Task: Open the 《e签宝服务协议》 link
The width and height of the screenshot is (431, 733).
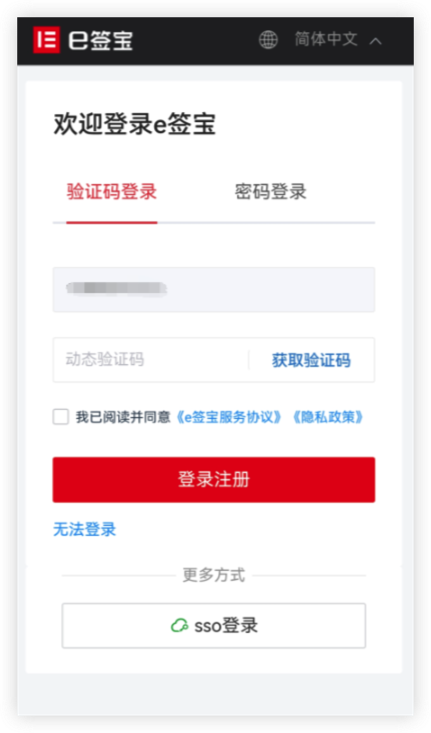Action: (229, 417)
